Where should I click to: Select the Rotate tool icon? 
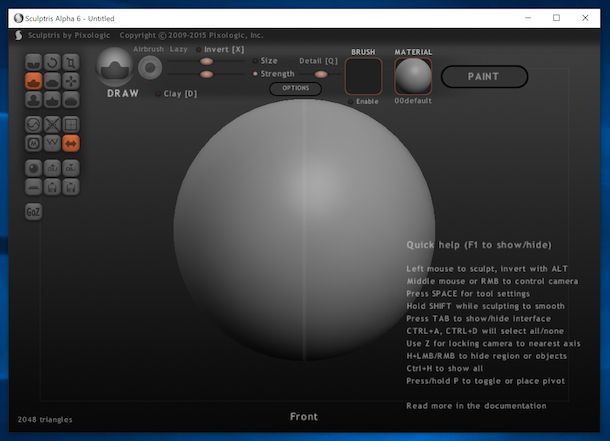52,62
